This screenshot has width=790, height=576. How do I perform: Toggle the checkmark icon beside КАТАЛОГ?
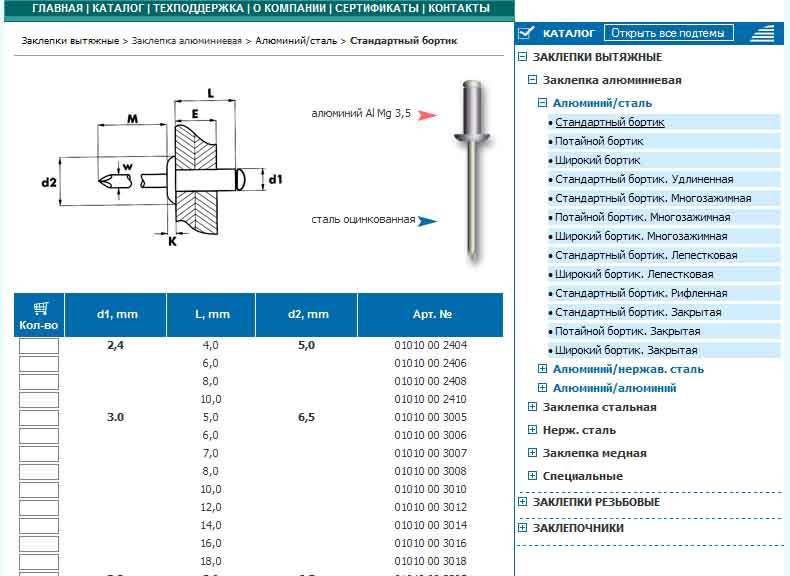tap(526, 33)
